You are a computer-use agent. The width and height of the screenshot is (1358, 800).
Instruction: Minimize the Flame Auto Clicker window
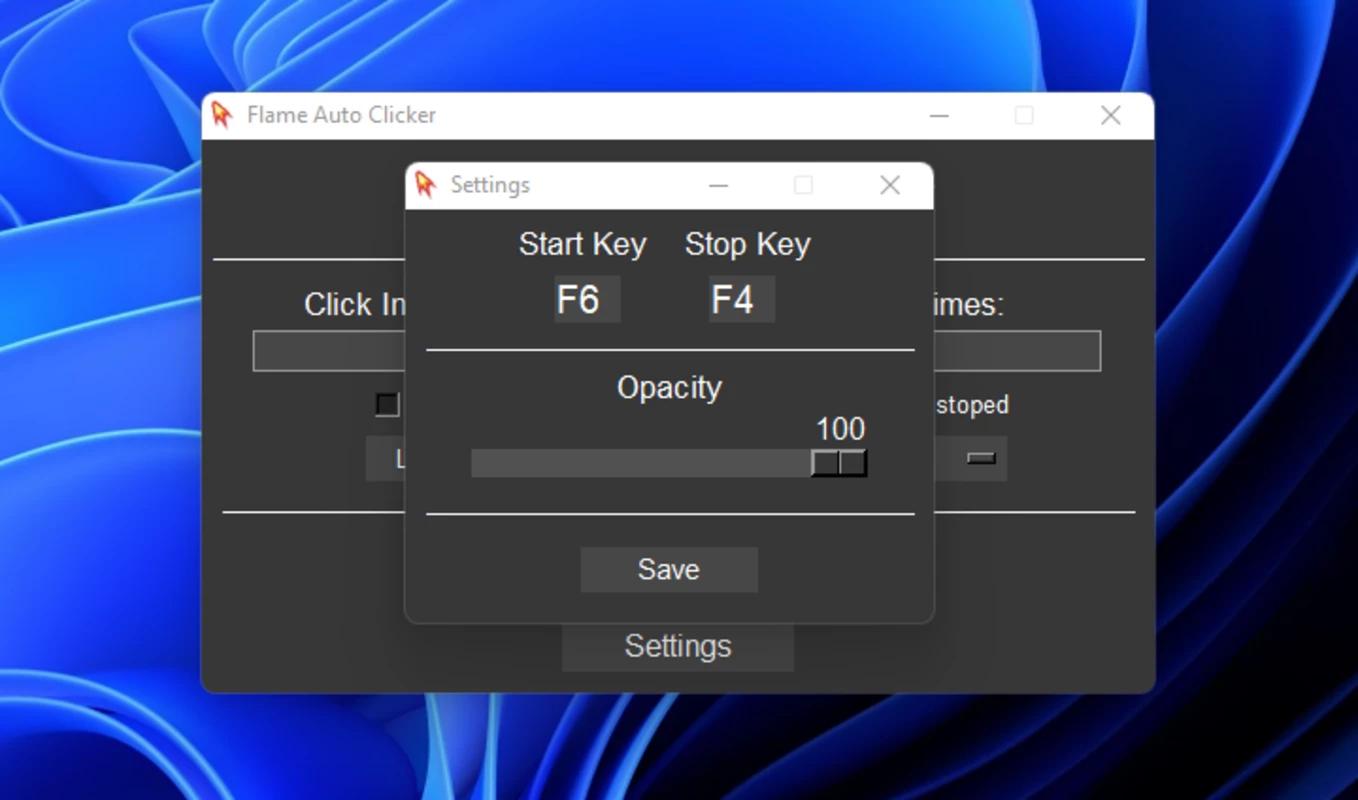(x=939, y=115)
